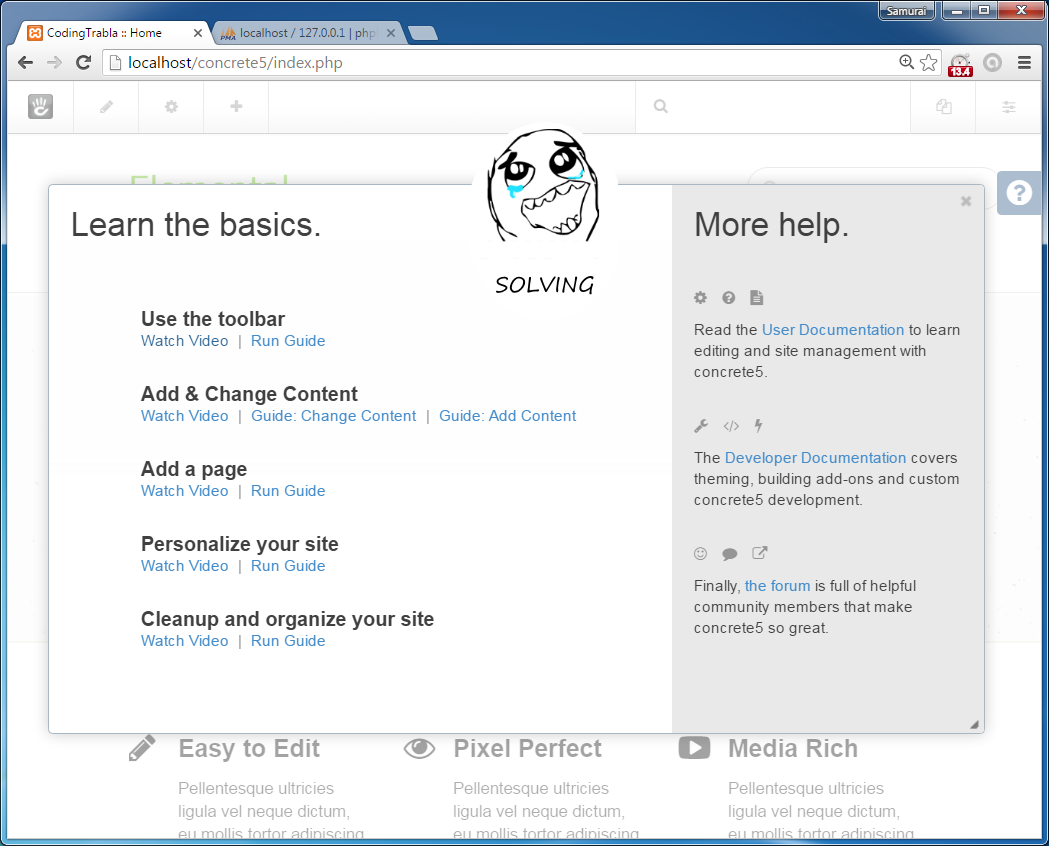
Task: Click the eye icon beside Pixel Perfect
Action: tap(419, 748)
